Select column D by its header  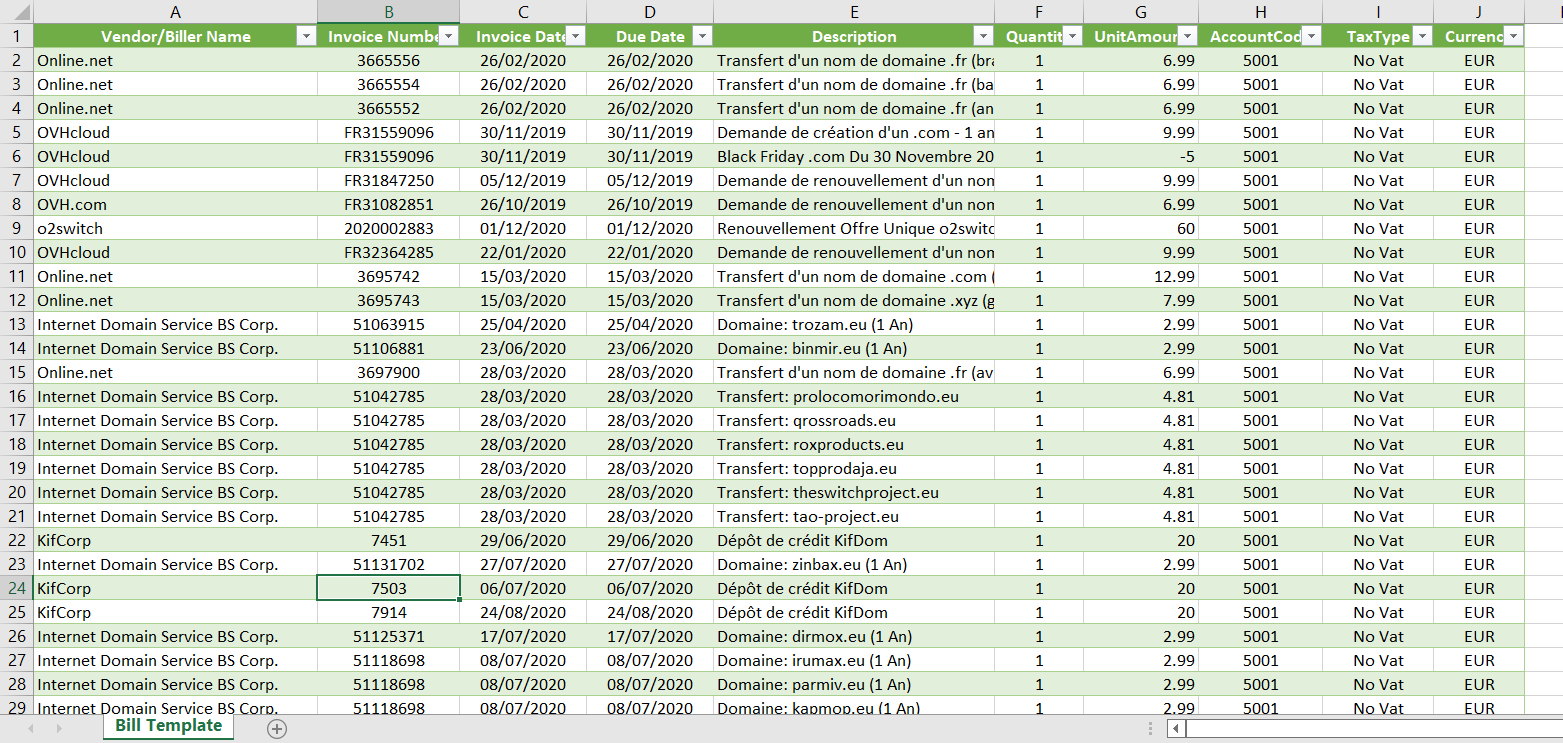point(650,12)
